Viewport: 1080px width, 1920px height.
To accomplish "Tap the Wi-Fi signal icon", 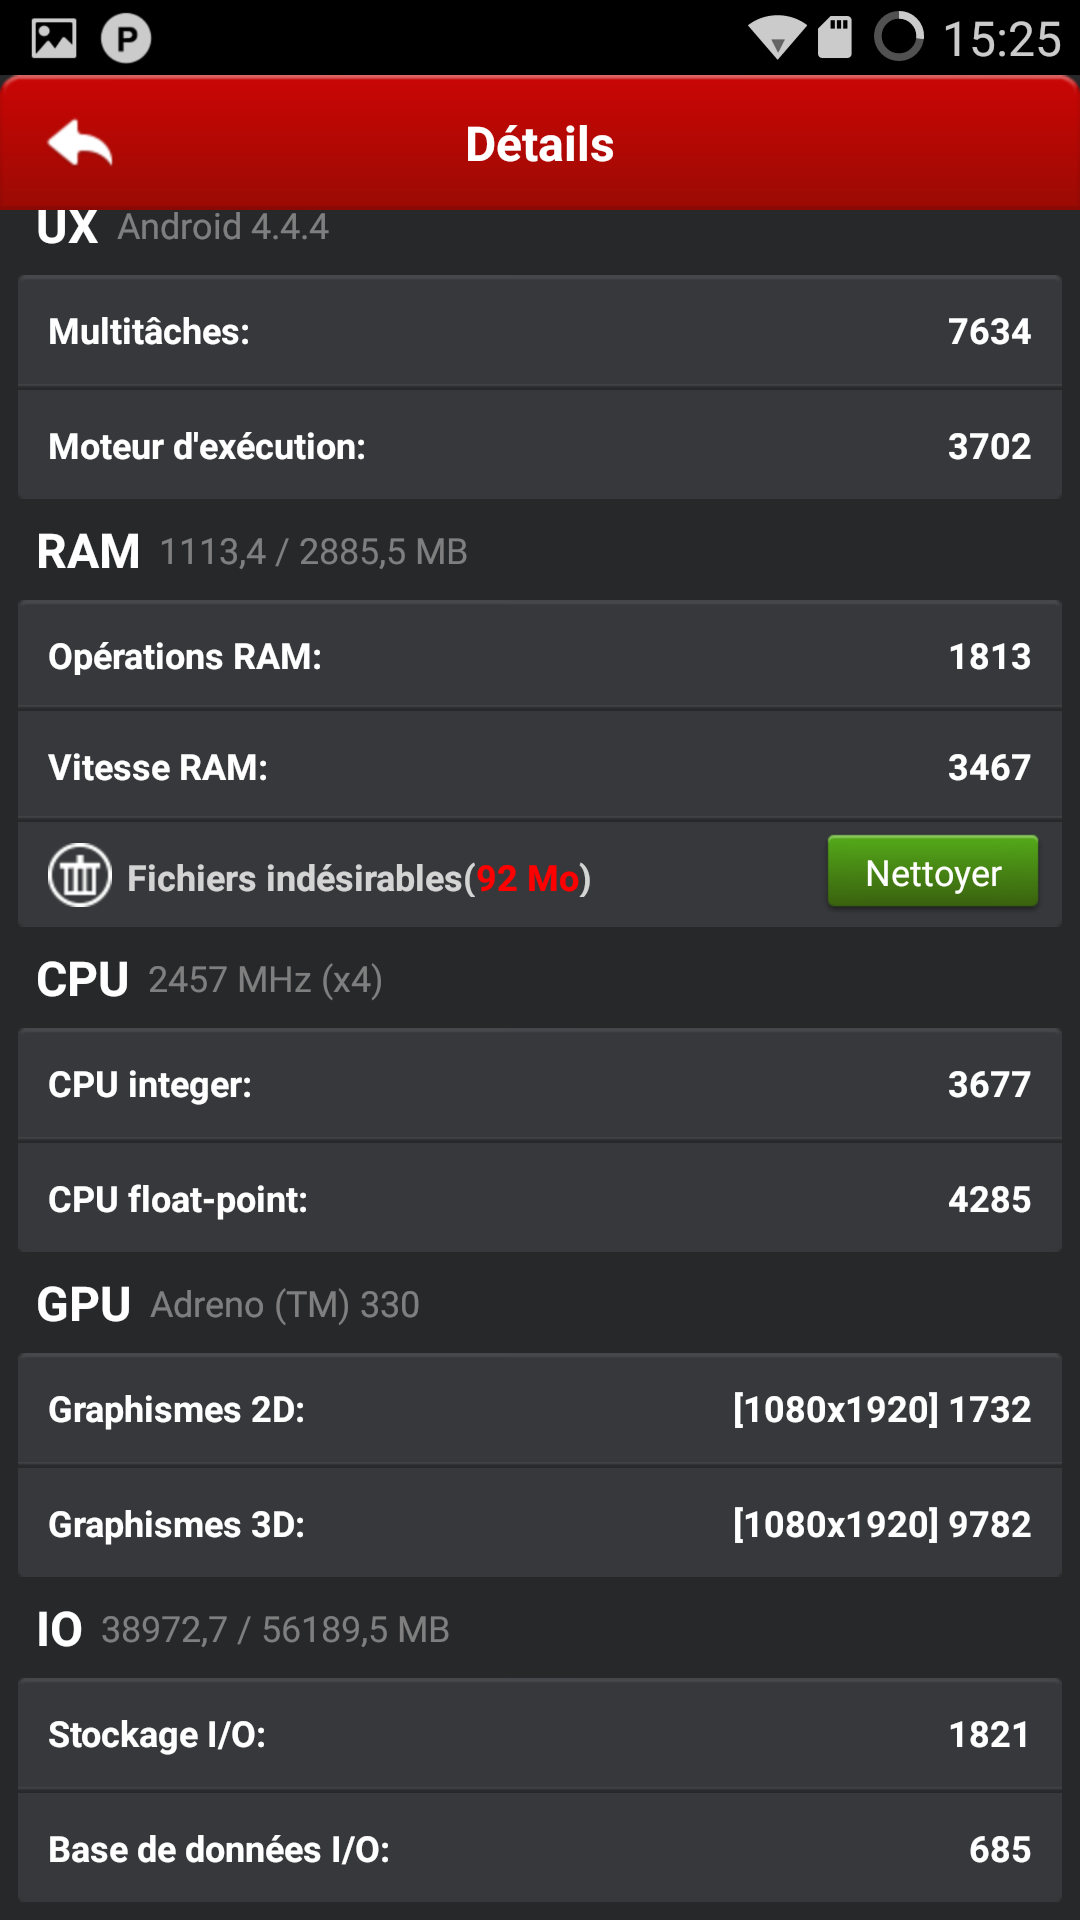I will coord(777,40).
